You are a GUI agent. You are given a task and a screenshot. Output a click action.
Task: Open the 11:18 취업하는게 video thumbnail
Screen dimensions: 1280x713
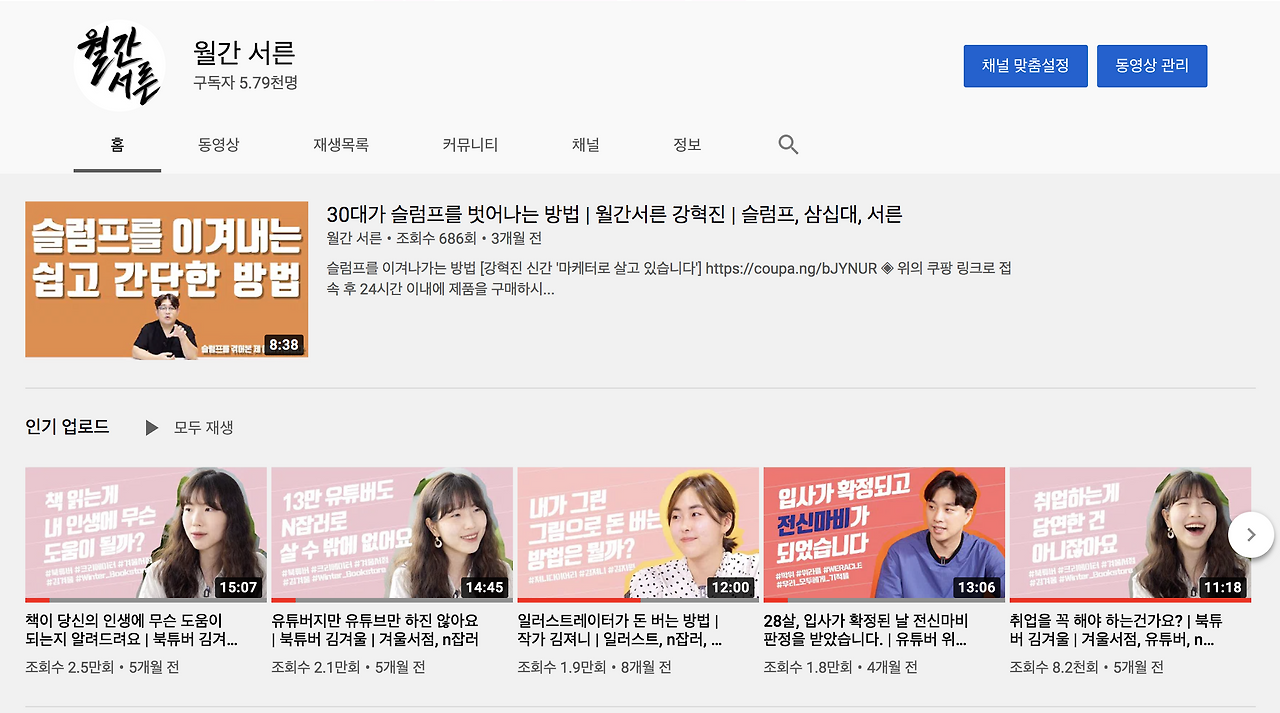click(1130, 535)
